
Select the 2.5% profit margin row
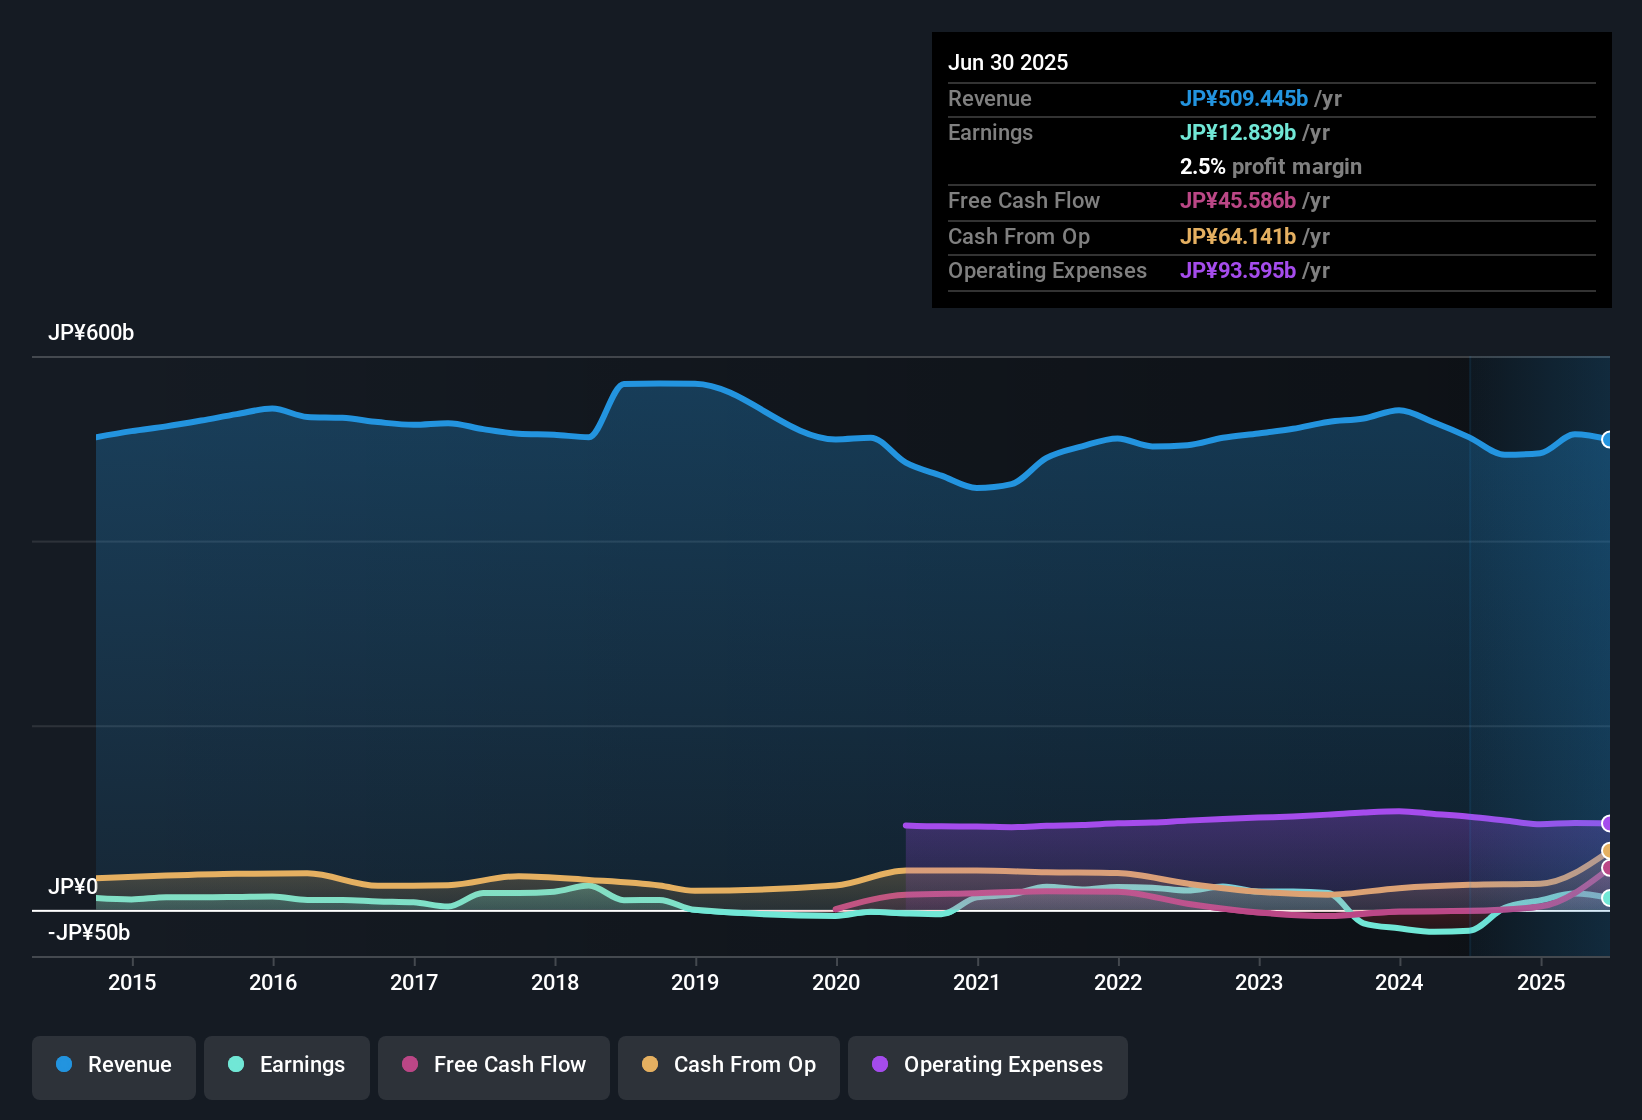1270,166
